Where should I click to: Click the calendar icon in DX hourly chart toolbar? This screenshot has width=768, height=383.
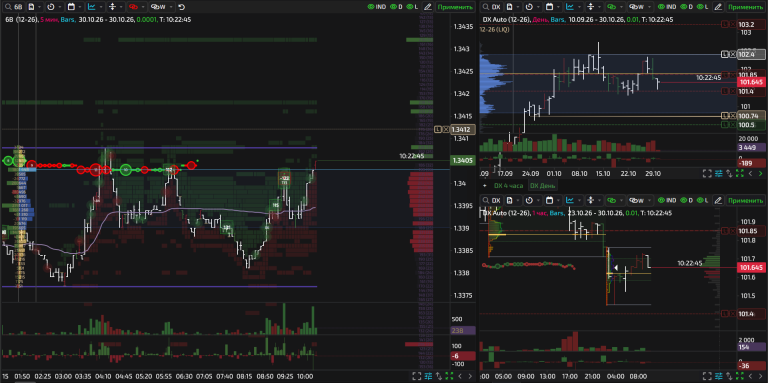550,200
